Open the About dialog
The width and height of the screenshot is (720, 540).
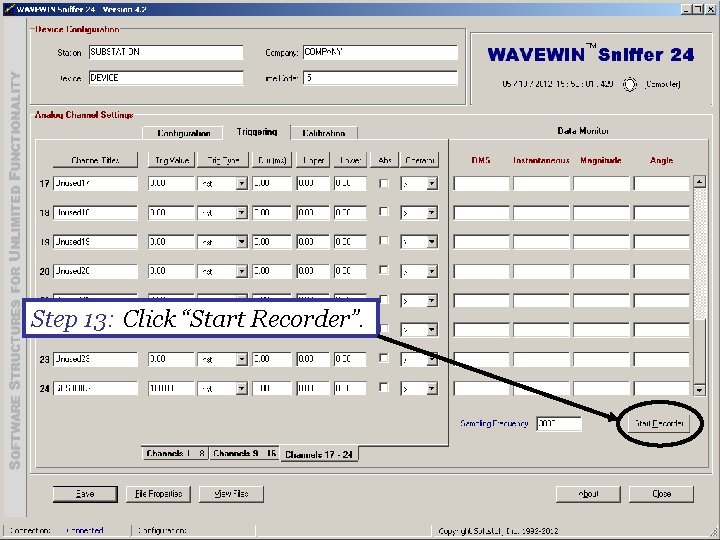tap(588, 494)
